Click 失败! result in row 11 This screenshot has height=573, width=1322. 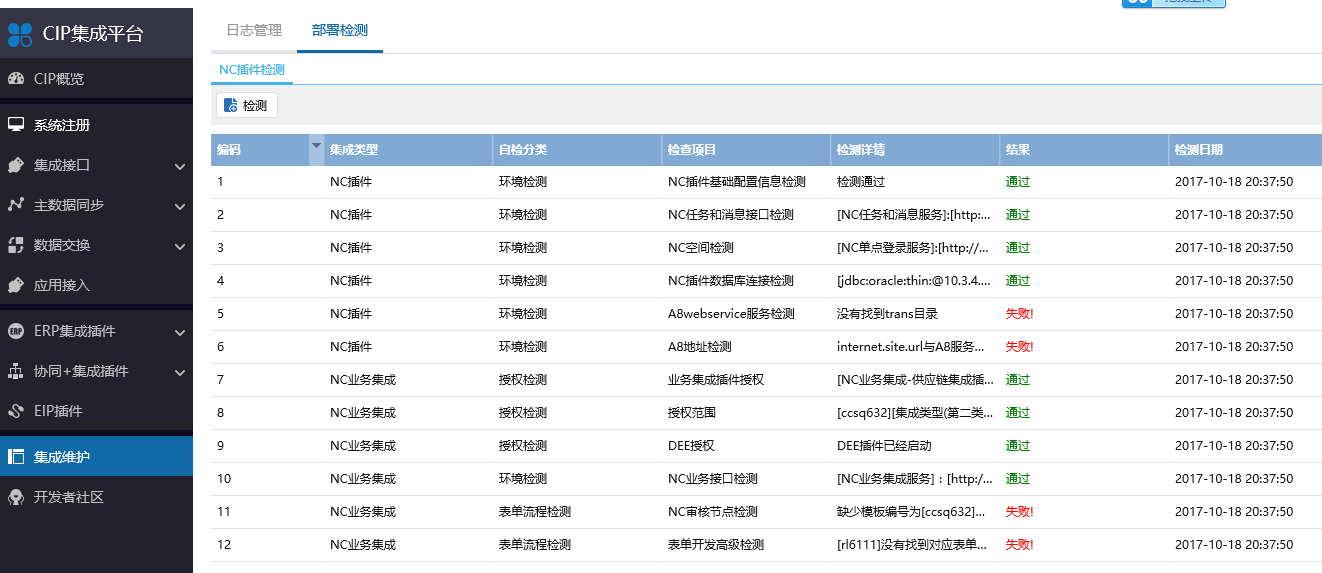coord(1020,512)
